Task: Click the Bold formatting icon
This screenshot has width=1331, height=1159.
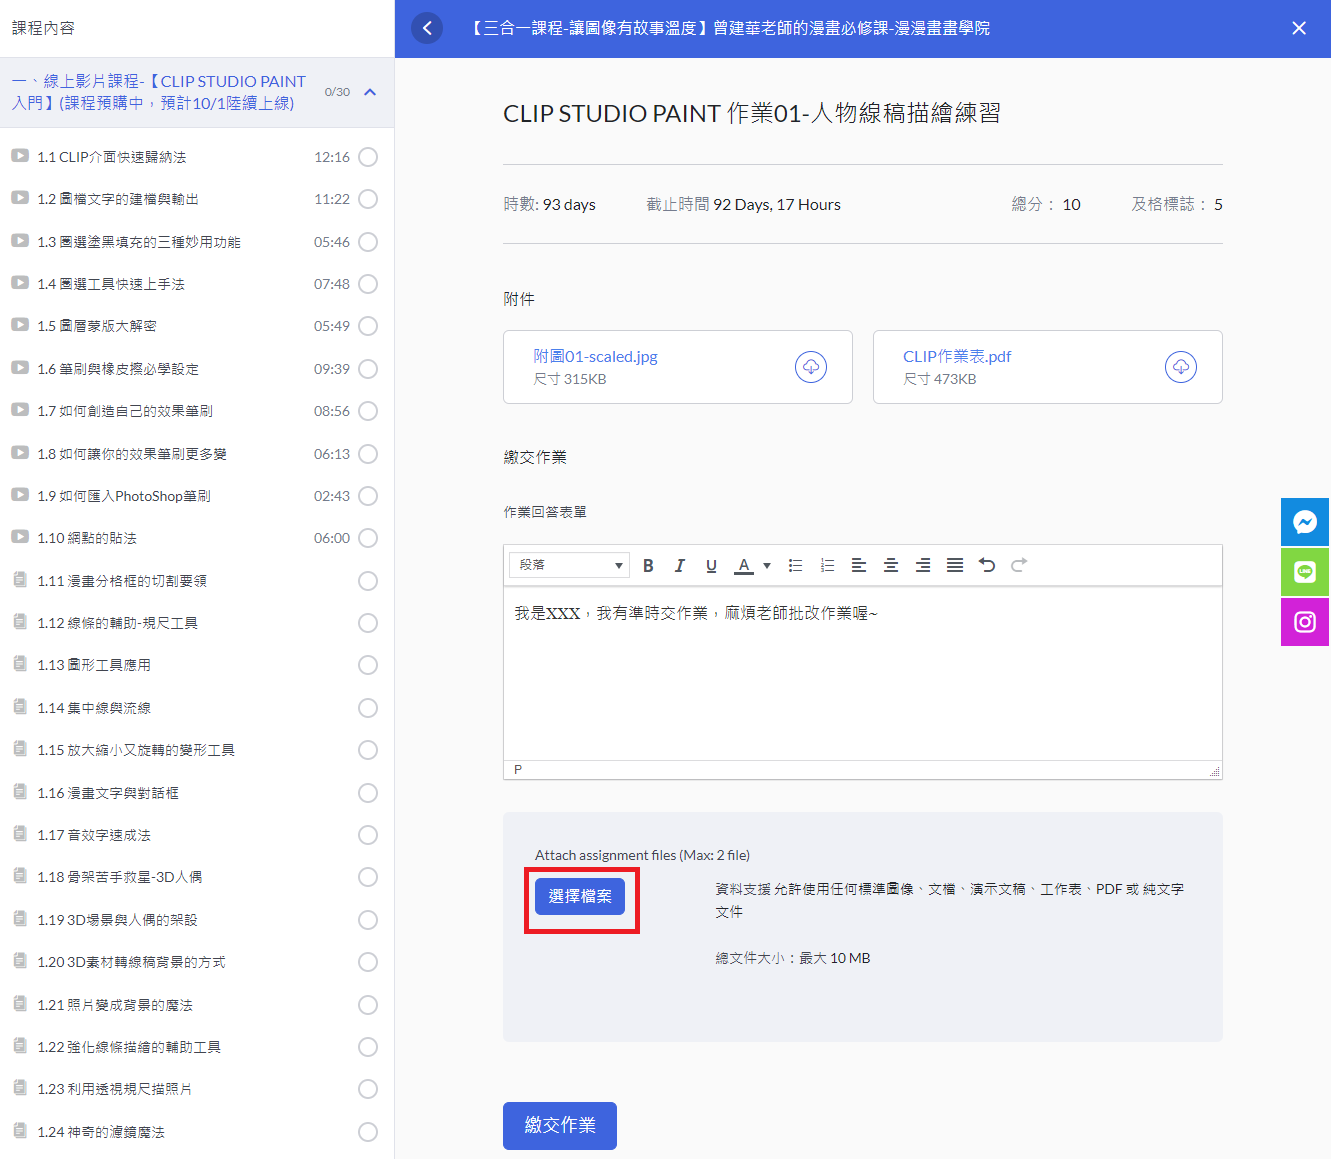Action: point(648,566)
